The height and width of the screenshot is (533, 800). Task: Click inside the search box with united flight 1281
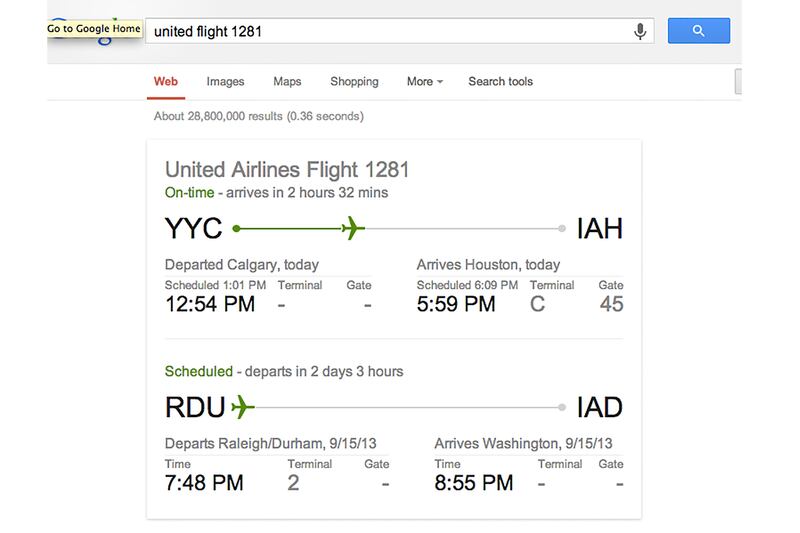390,31
